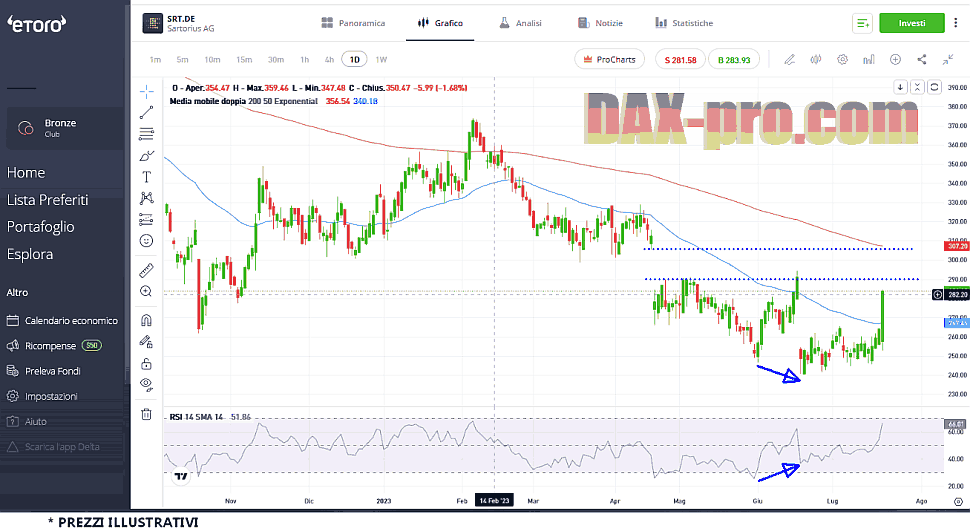Hide all drawings with eye icon

(147, 385)
